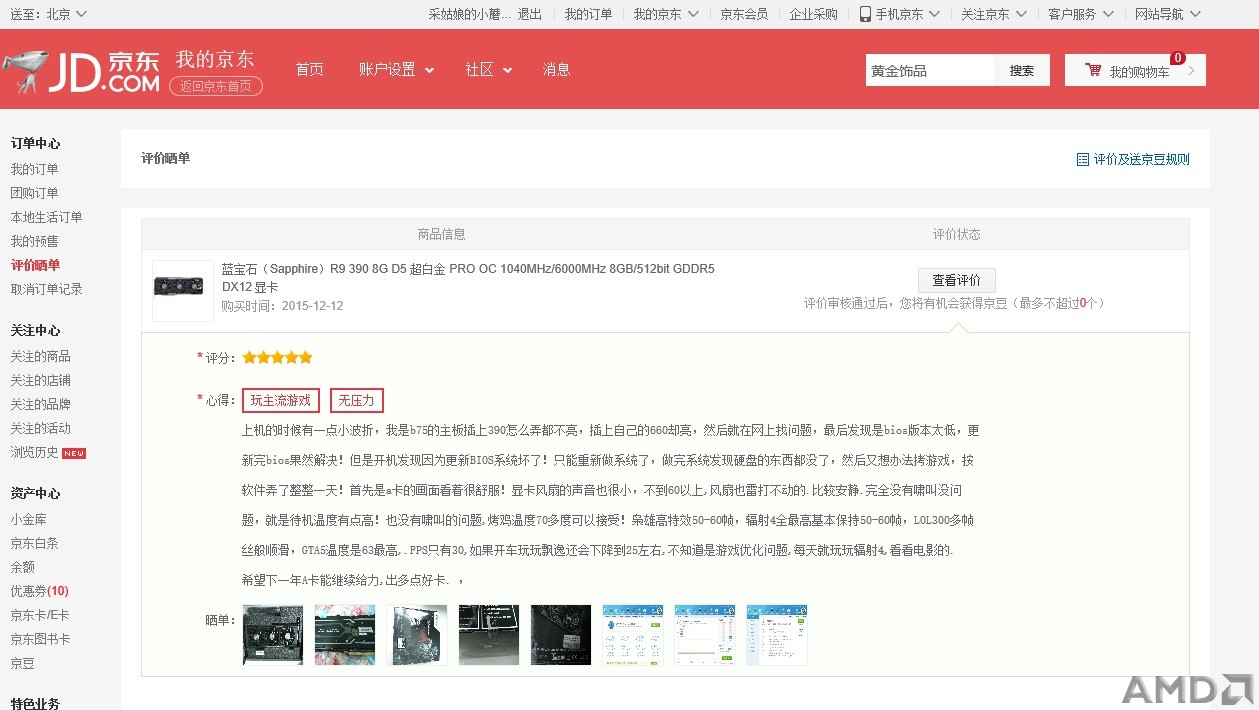Viewport: 1259px width, 710px height.
Task: Click the JD.com logo
Action: pos(81,71)
